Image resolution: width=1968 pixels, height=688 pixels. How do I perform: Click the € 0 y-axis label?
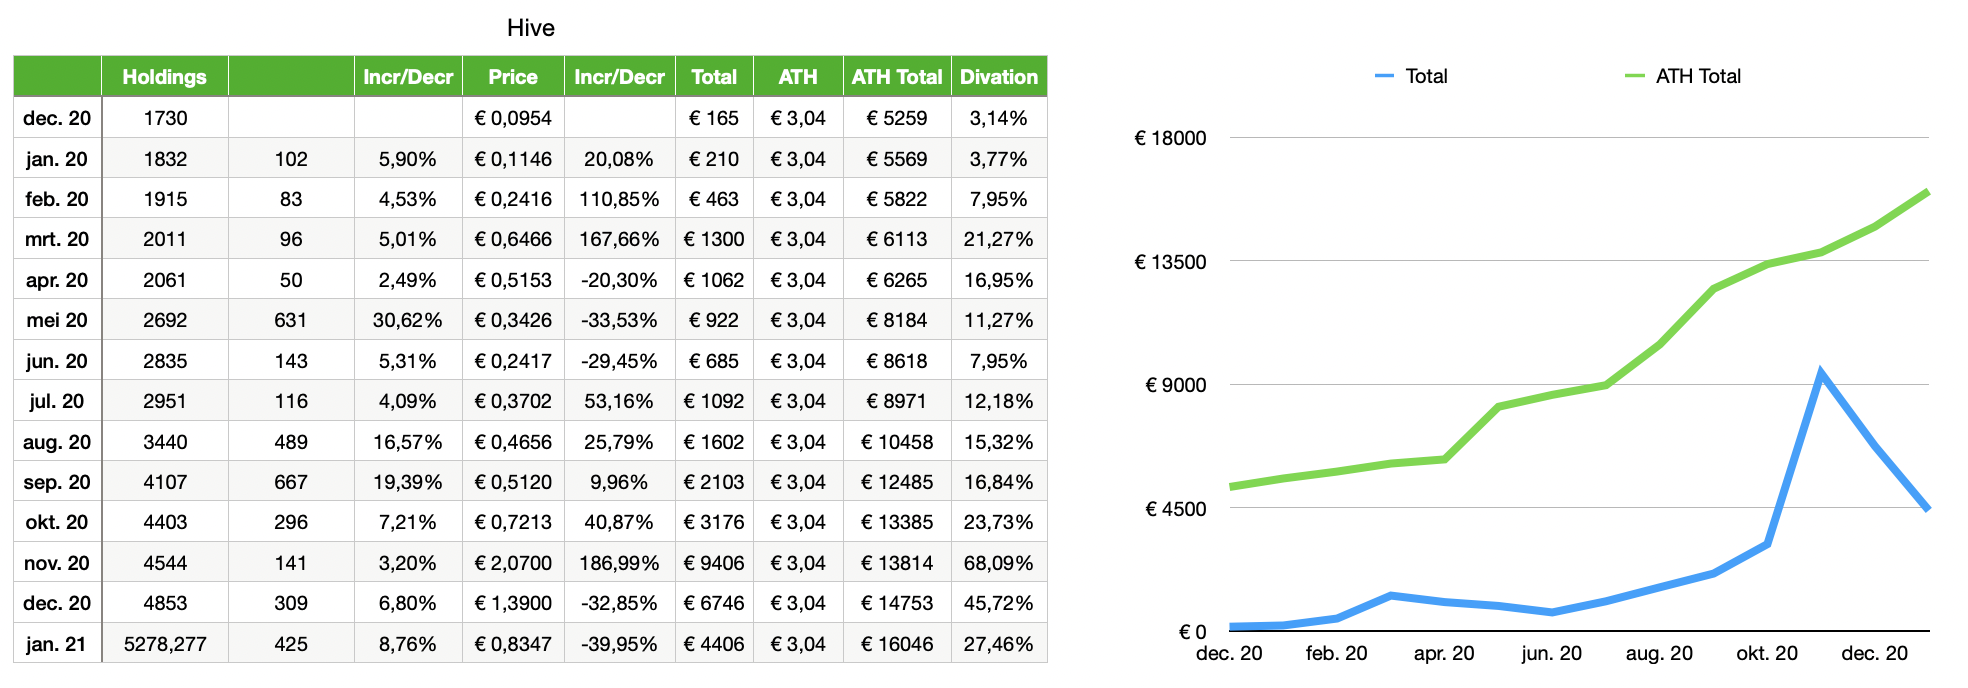coord(1192,632)
